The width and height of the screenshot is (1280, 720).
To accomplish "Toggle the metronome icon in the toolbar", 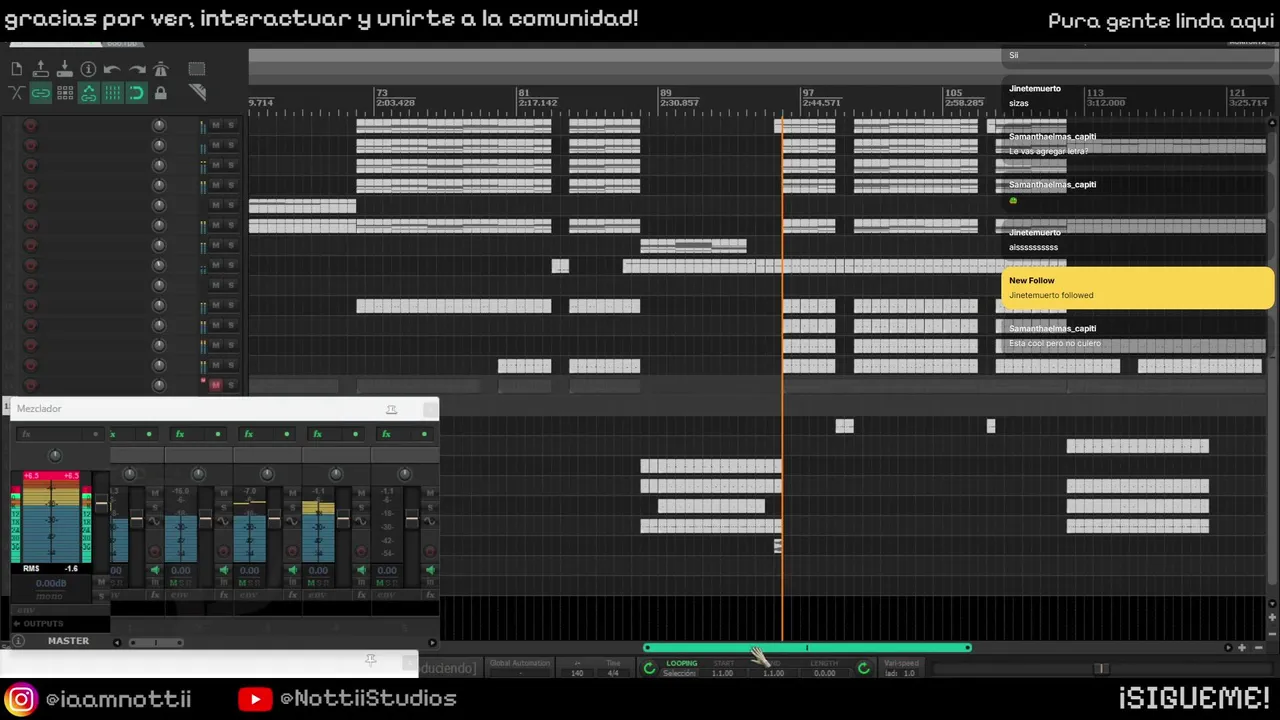I will point(161,69).
